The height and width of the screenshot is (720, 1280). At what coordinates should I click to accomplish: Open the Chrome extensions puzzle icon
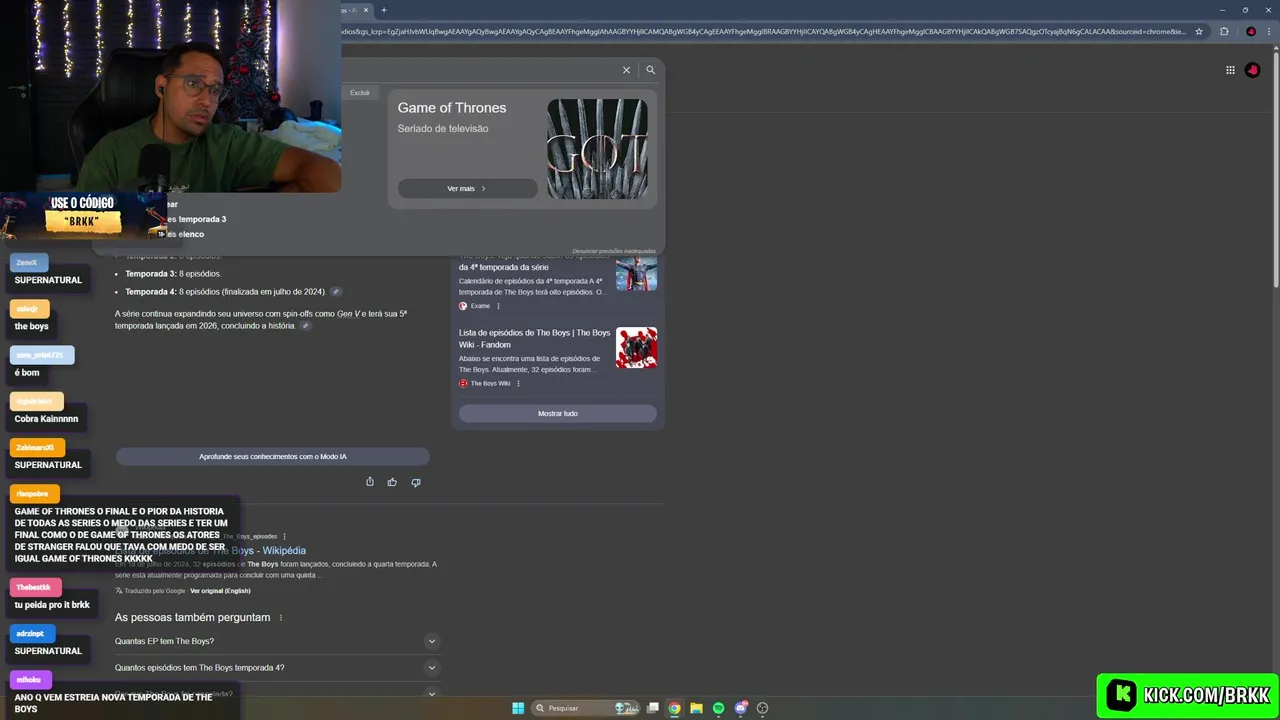coord(1224,31)
